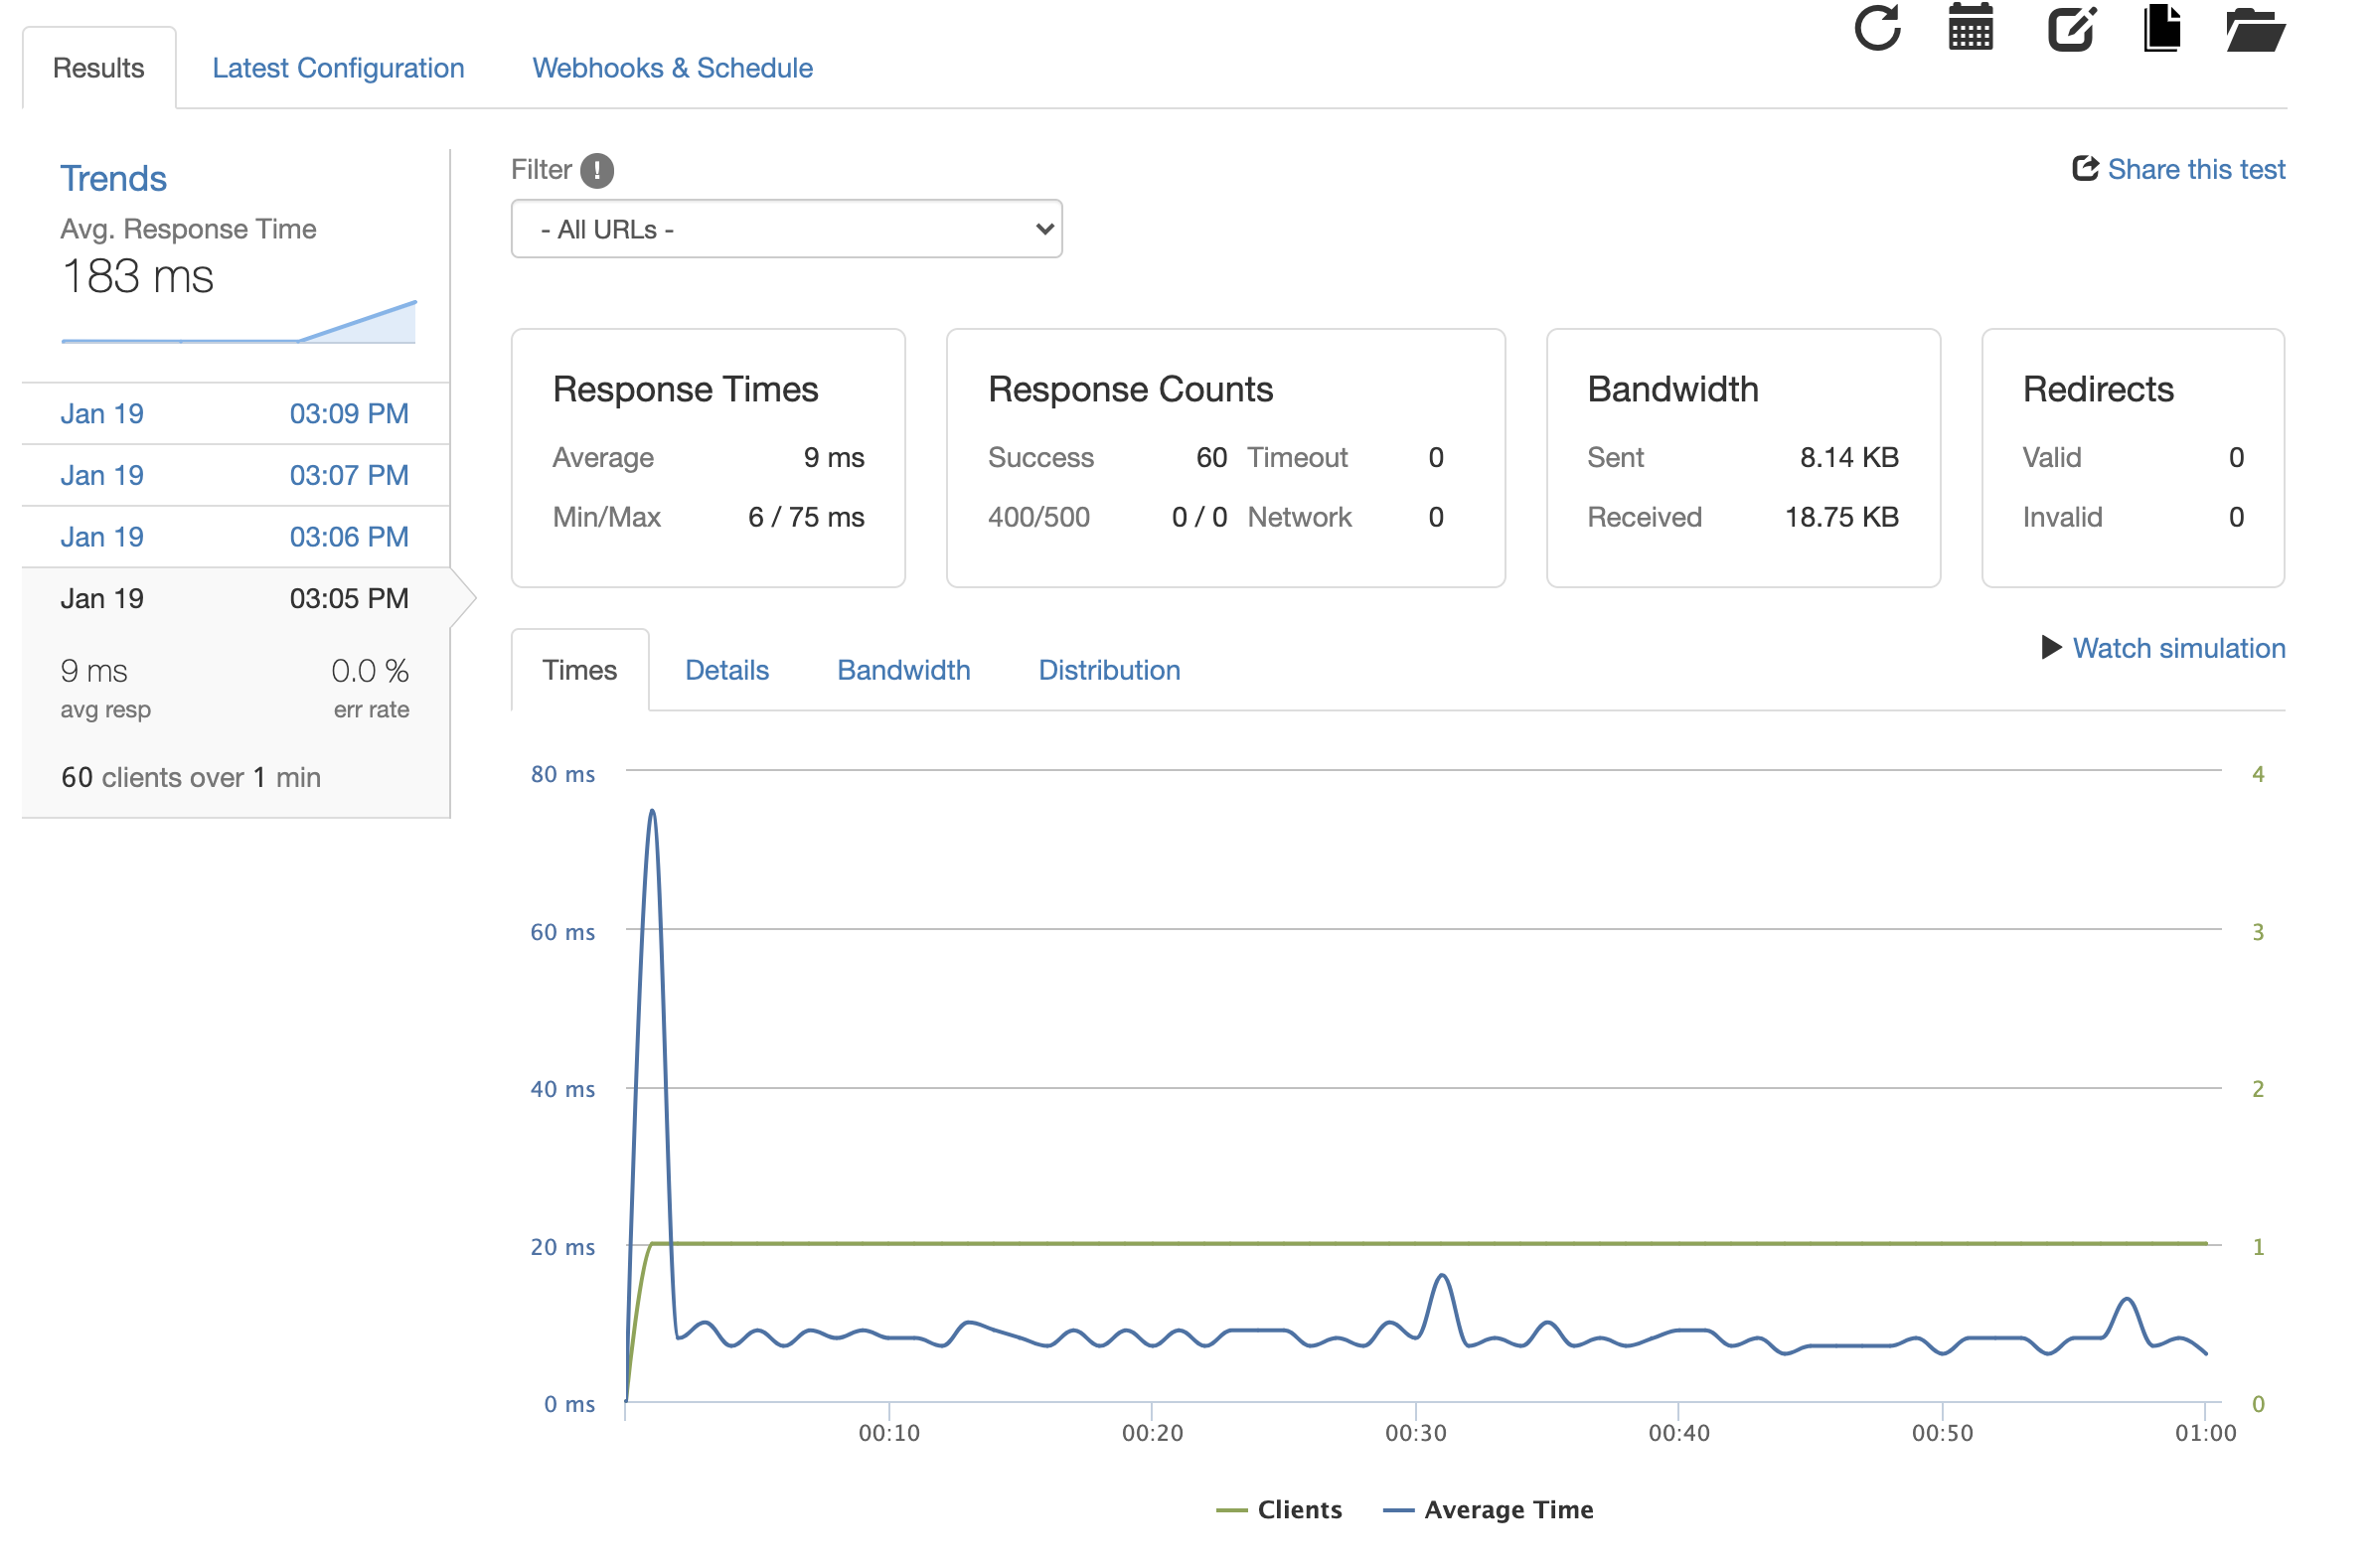This screenshot has height=1568, width=2377.
Task: Click the Received 18.75 KB value
Action: click(x=1841, y=517)
